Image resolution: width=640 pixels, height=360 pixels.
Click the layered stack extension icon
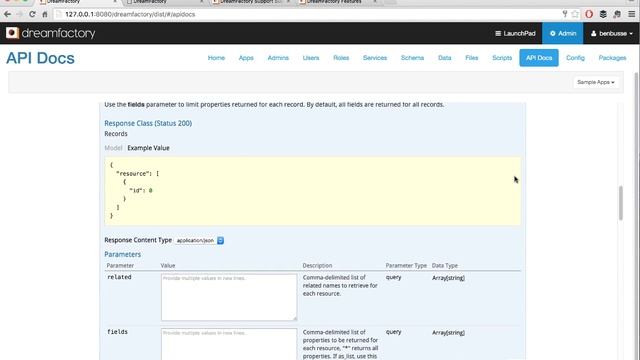click(x=603, y=14)
